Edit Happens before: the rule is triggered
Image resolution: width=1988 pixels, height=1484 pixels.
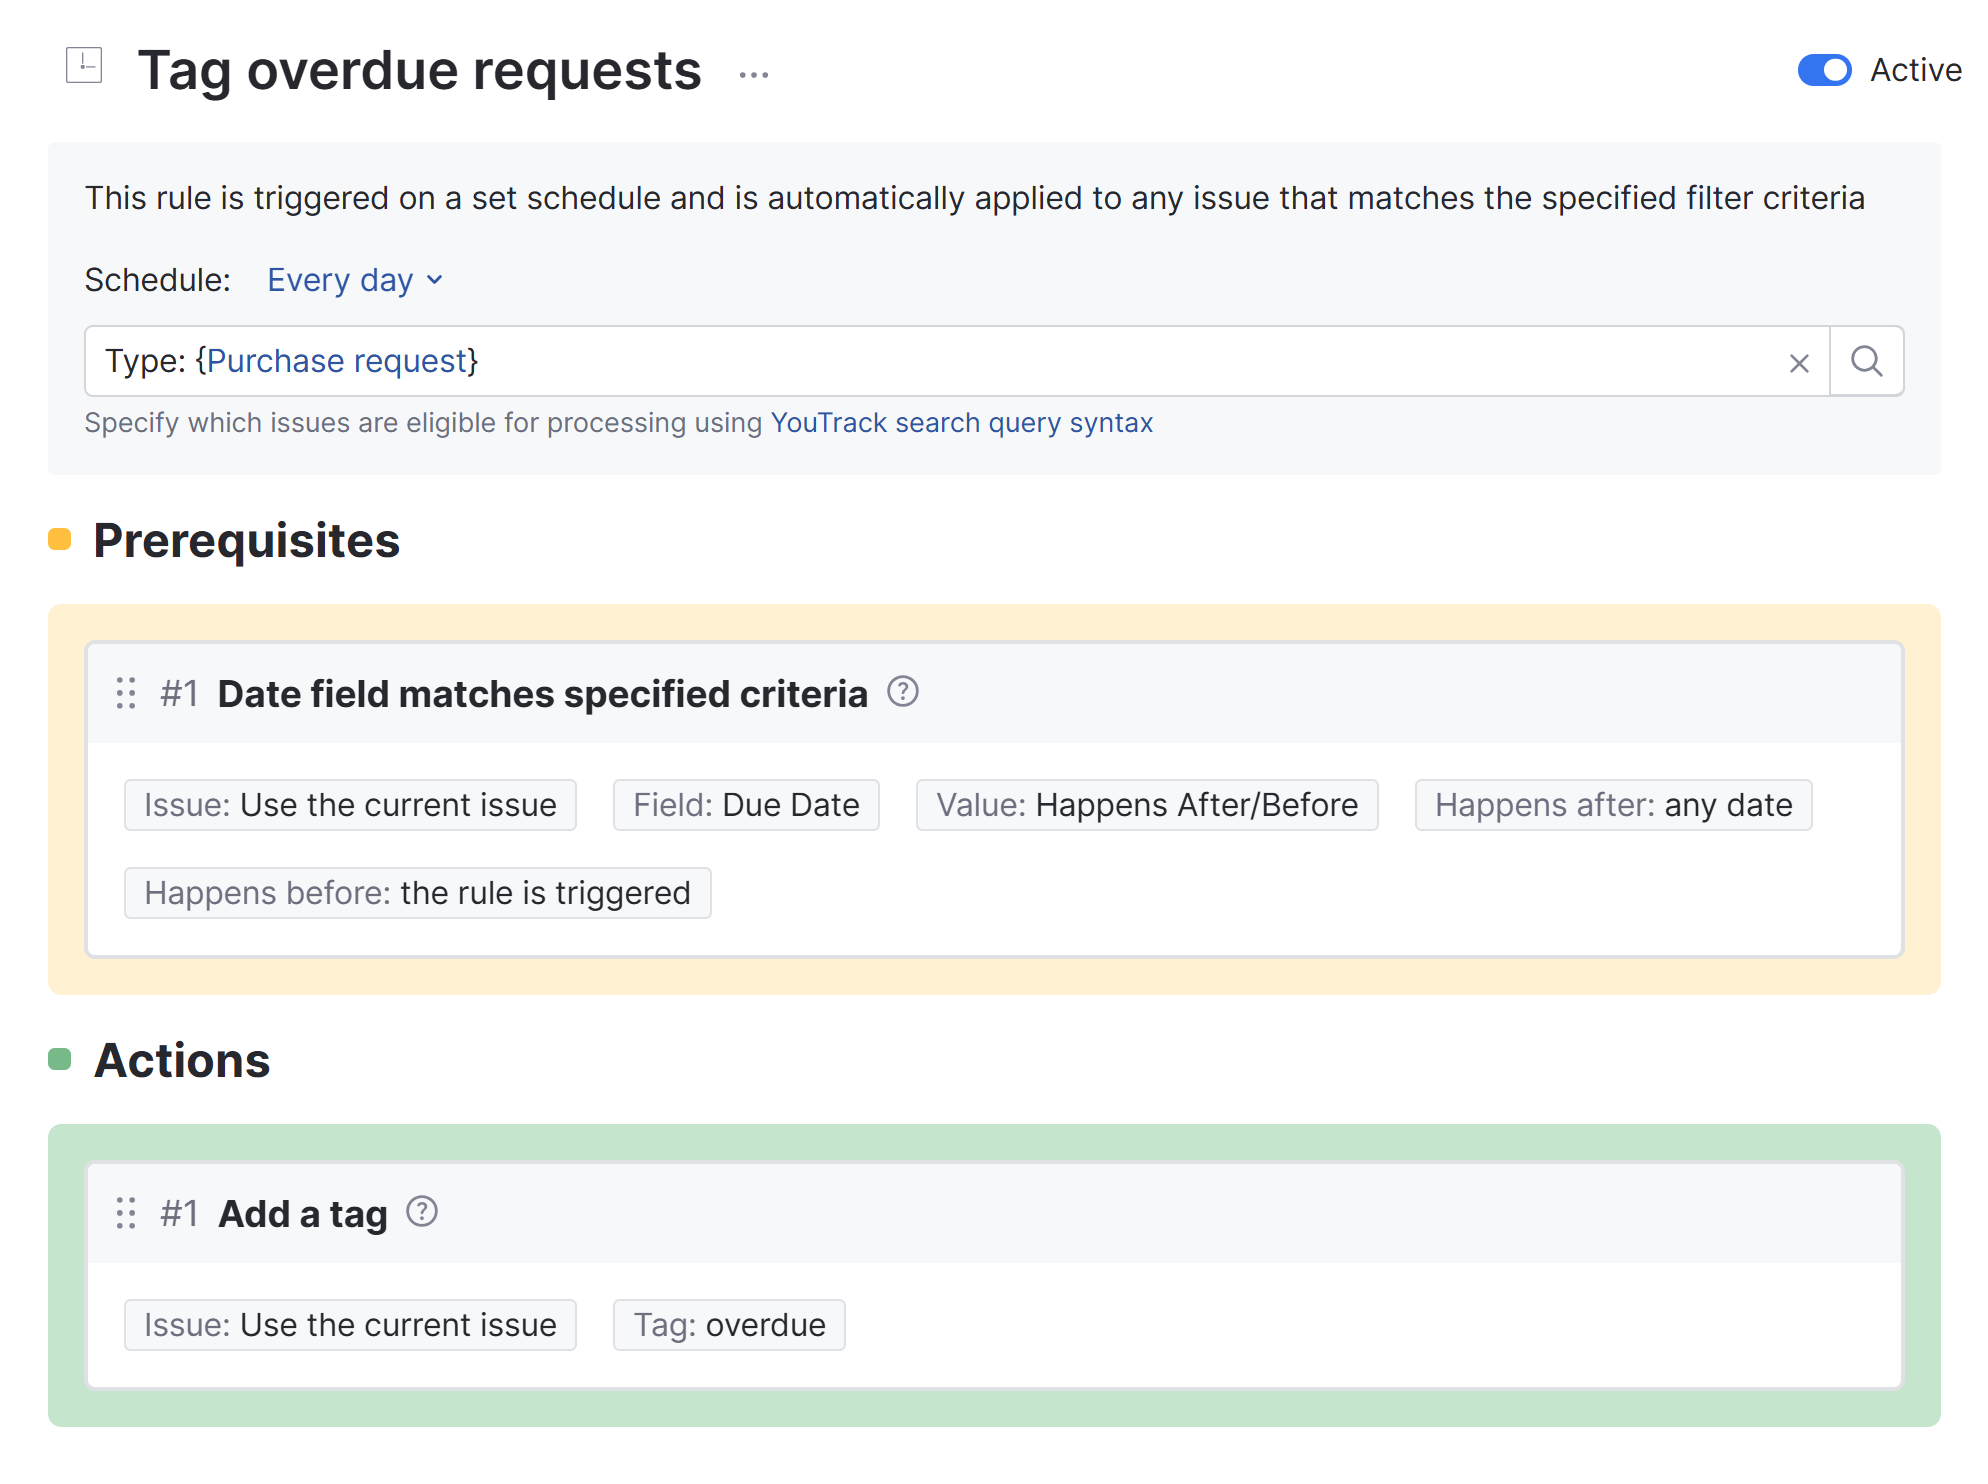point(417,893)
